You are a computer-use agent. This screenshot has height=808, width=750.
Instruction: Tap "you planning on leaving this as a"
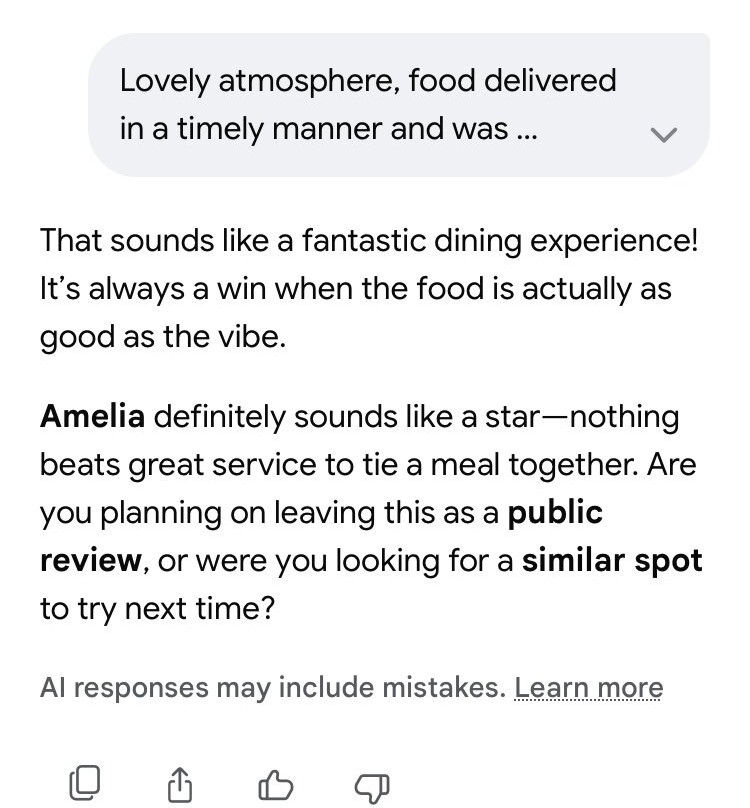pos(268,513)
